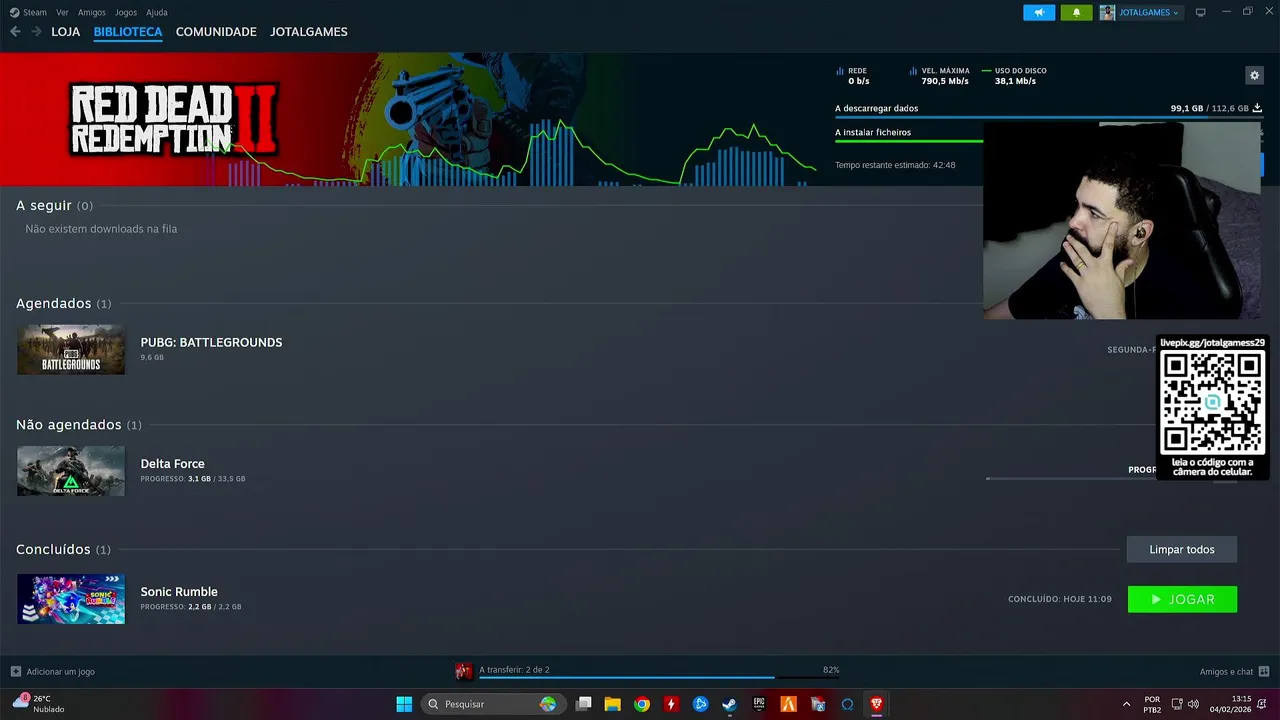This screenshot has height=720, width=1280.
Task: Click the Não agendados section header
Action: point(79,425)
